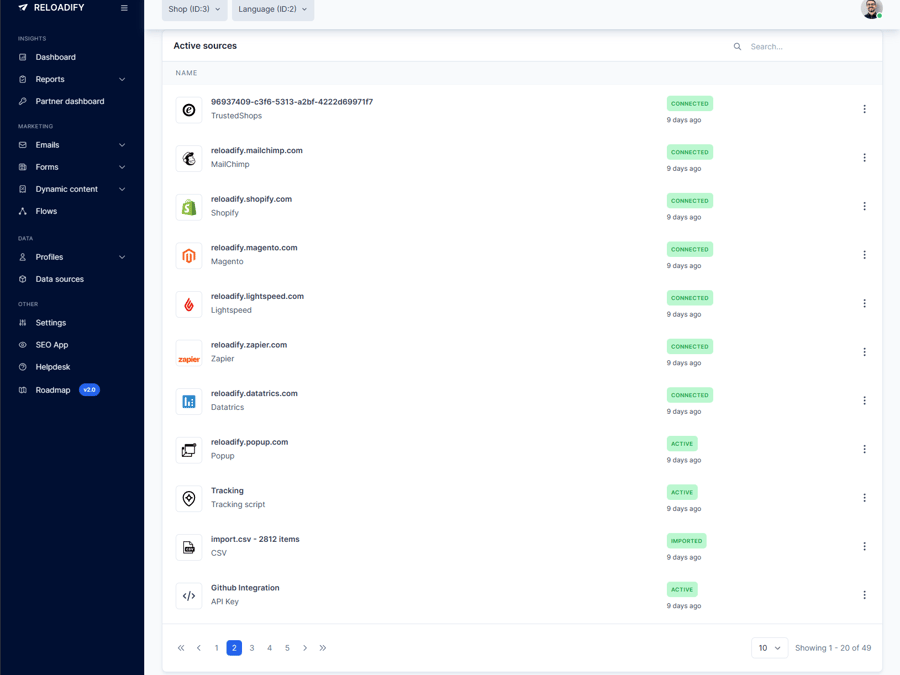This screenshot has height=675, width=900.
Task: Navigate to page 4 of results
Action: 269,647
